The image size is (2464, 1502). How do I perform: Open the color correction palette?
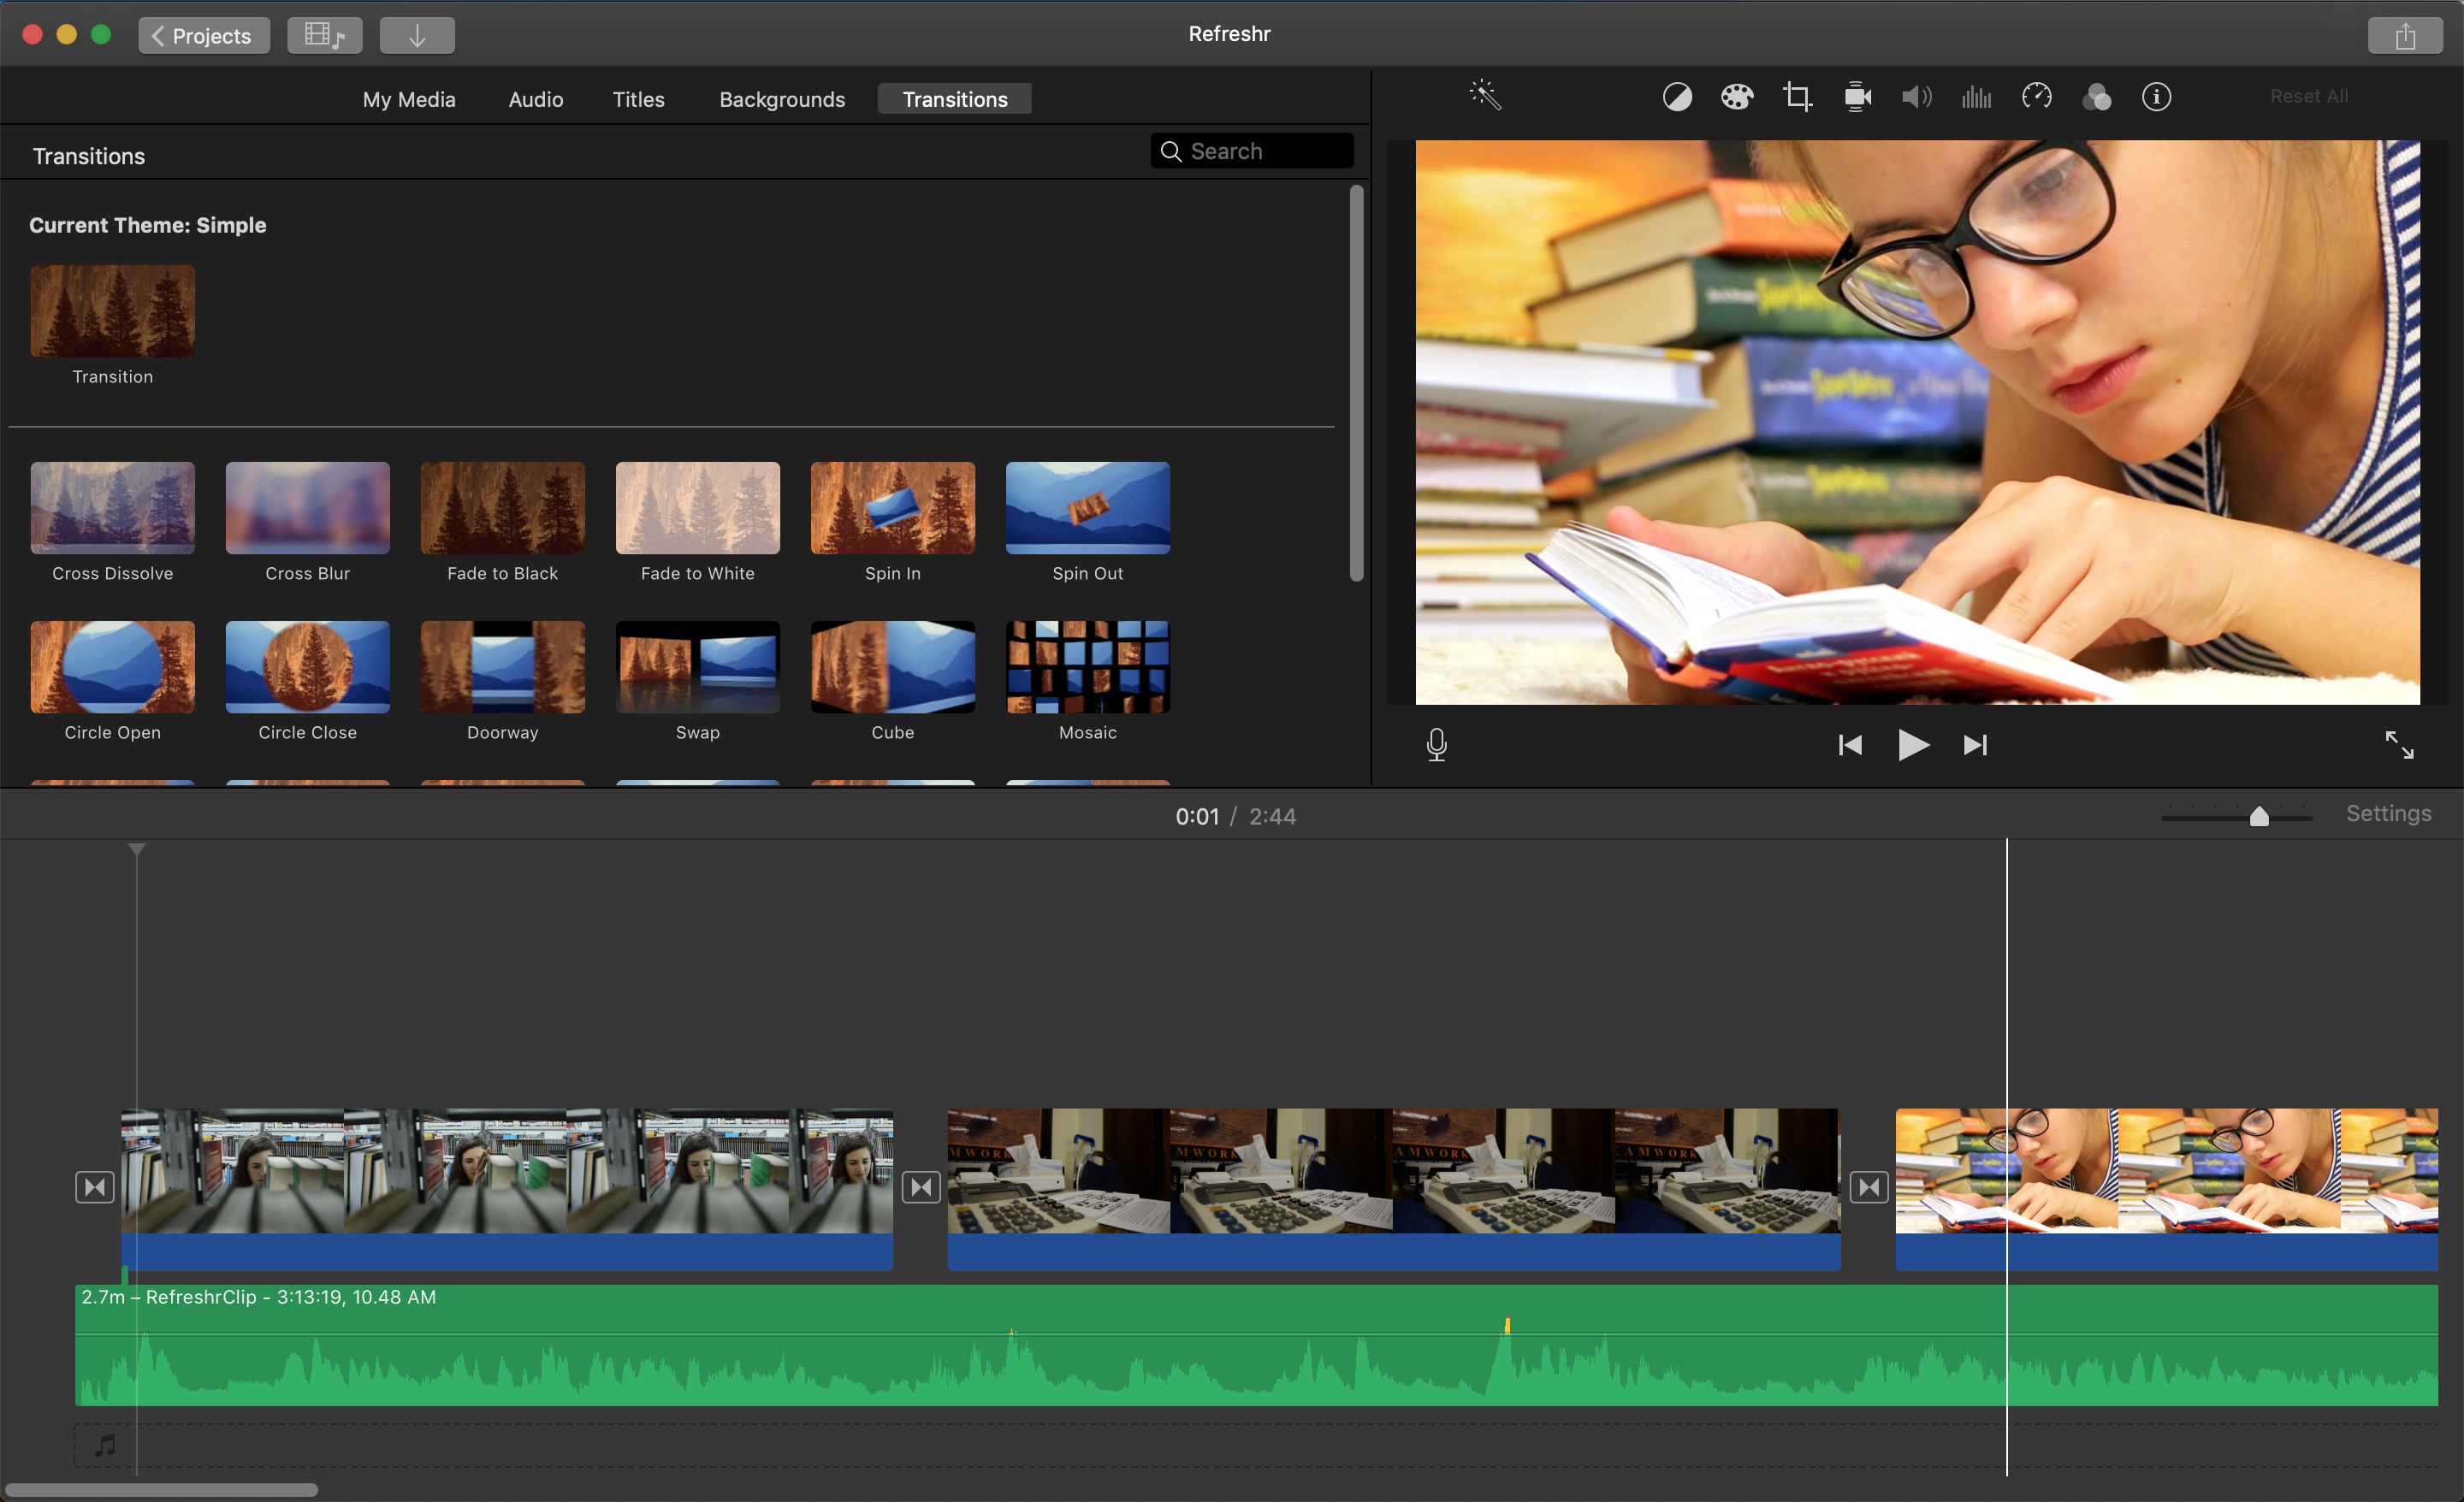pos(1737,97)
